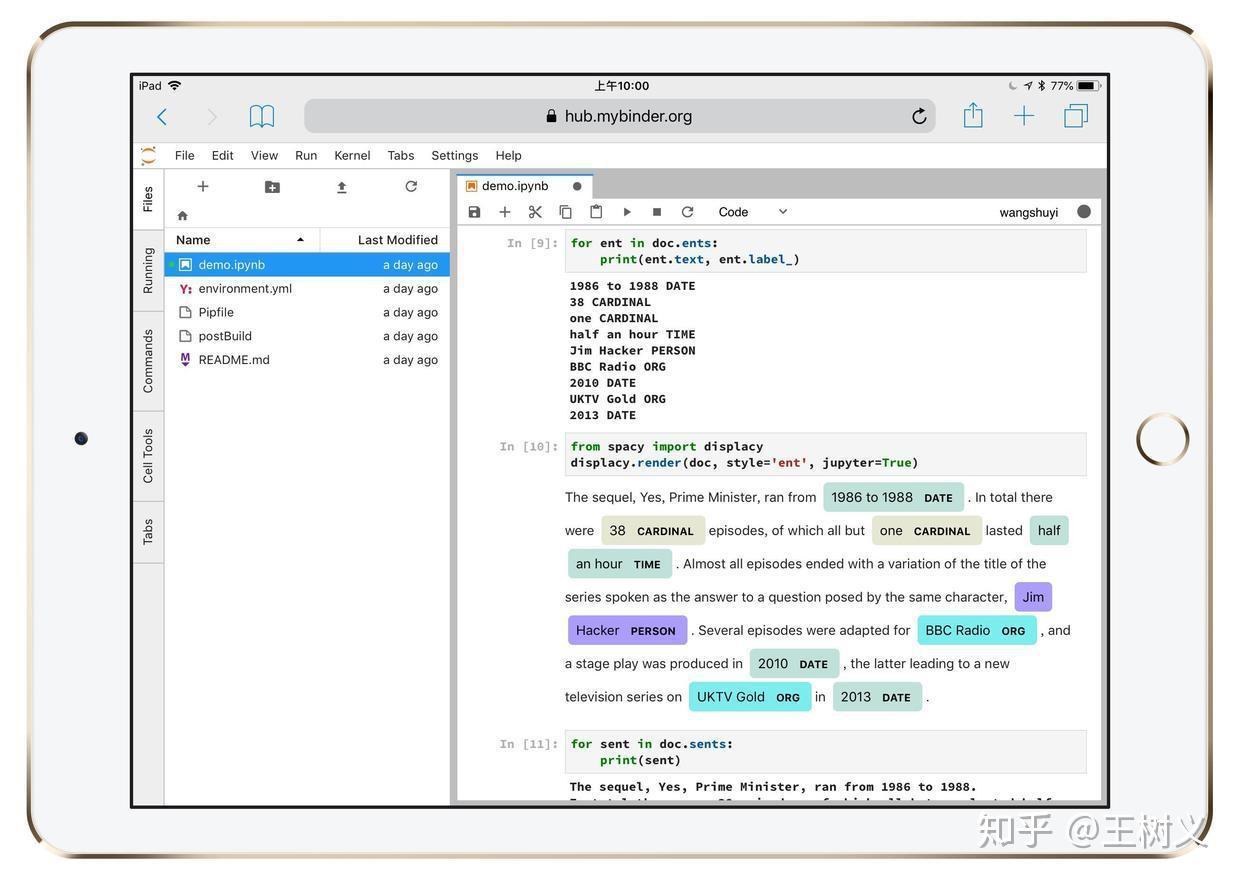This screenshot has width=1240, height=882.
Task: Open environment.yml in file browser
Action: 245,289
